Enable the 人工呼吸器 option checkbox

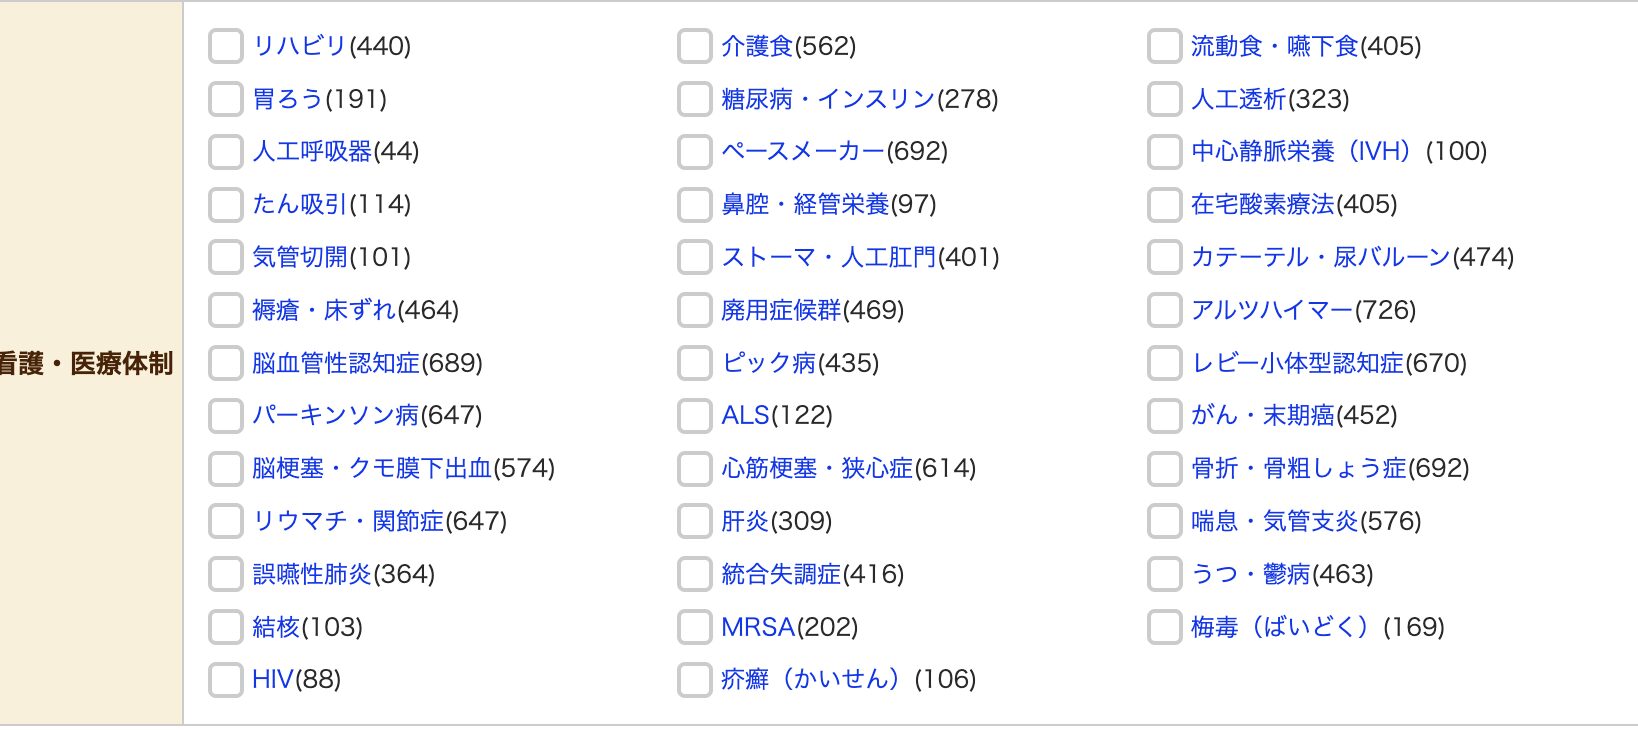pos(226,152)
